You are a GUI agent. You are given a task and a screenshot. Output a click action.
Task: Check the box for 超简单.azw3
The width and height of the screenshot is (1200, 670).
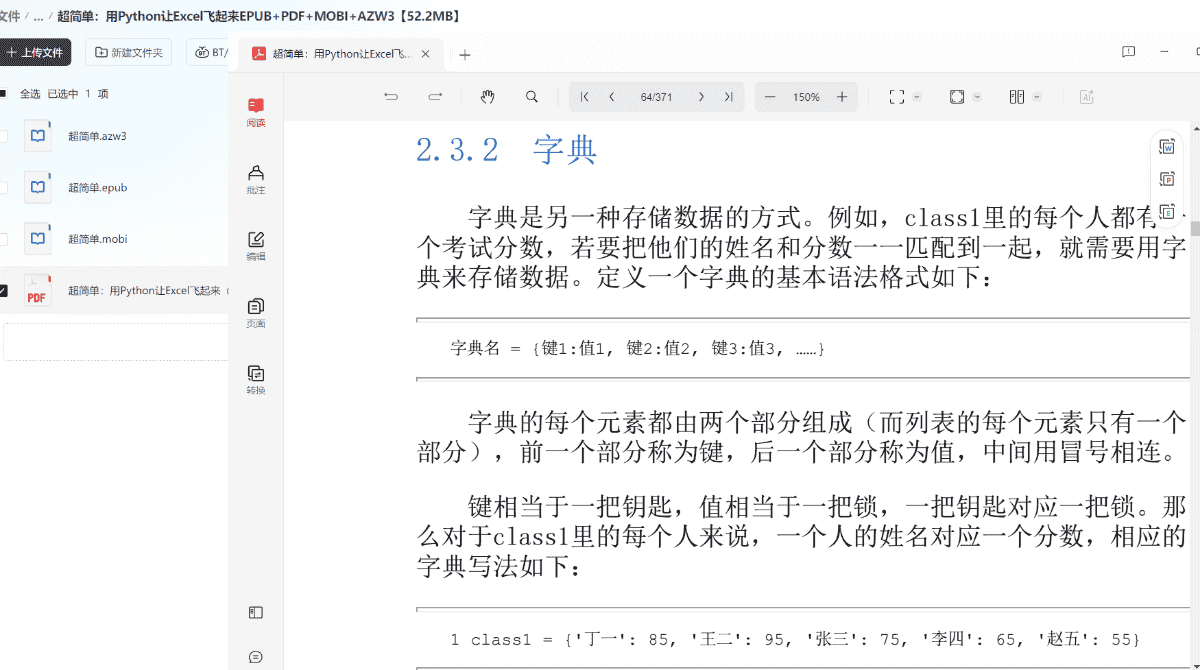tap(3, 136)
